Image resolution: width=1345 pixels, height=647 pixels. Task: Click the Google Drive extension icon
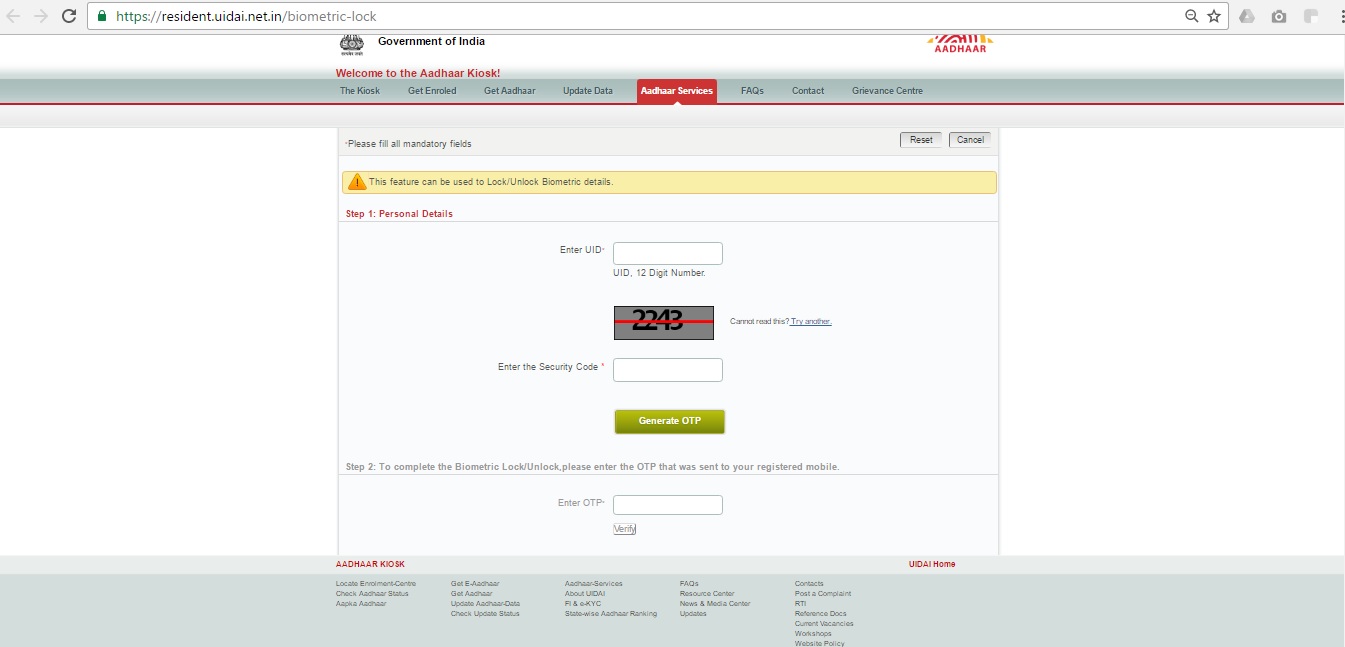pos(1247,16)
